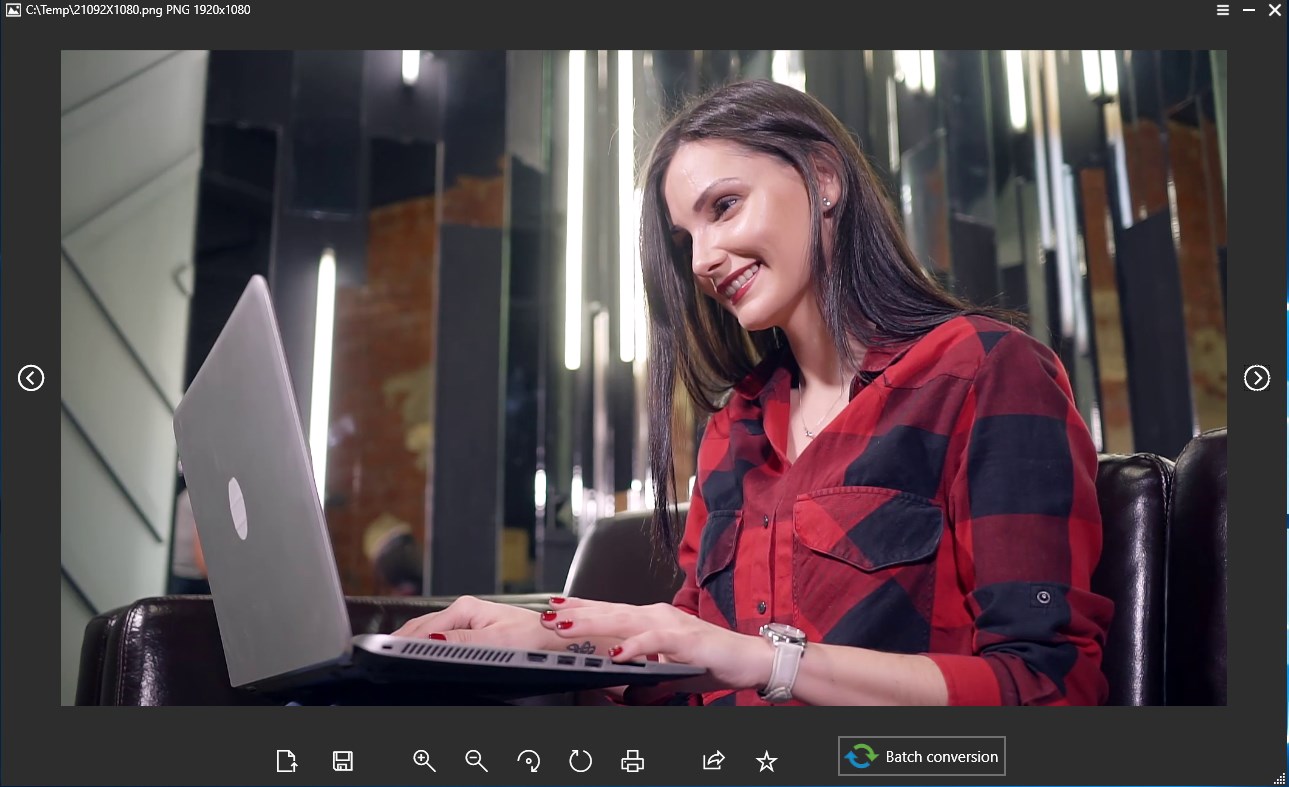
Task: Select the plain circular arrow rotate icon
Action: coord(580,761)
